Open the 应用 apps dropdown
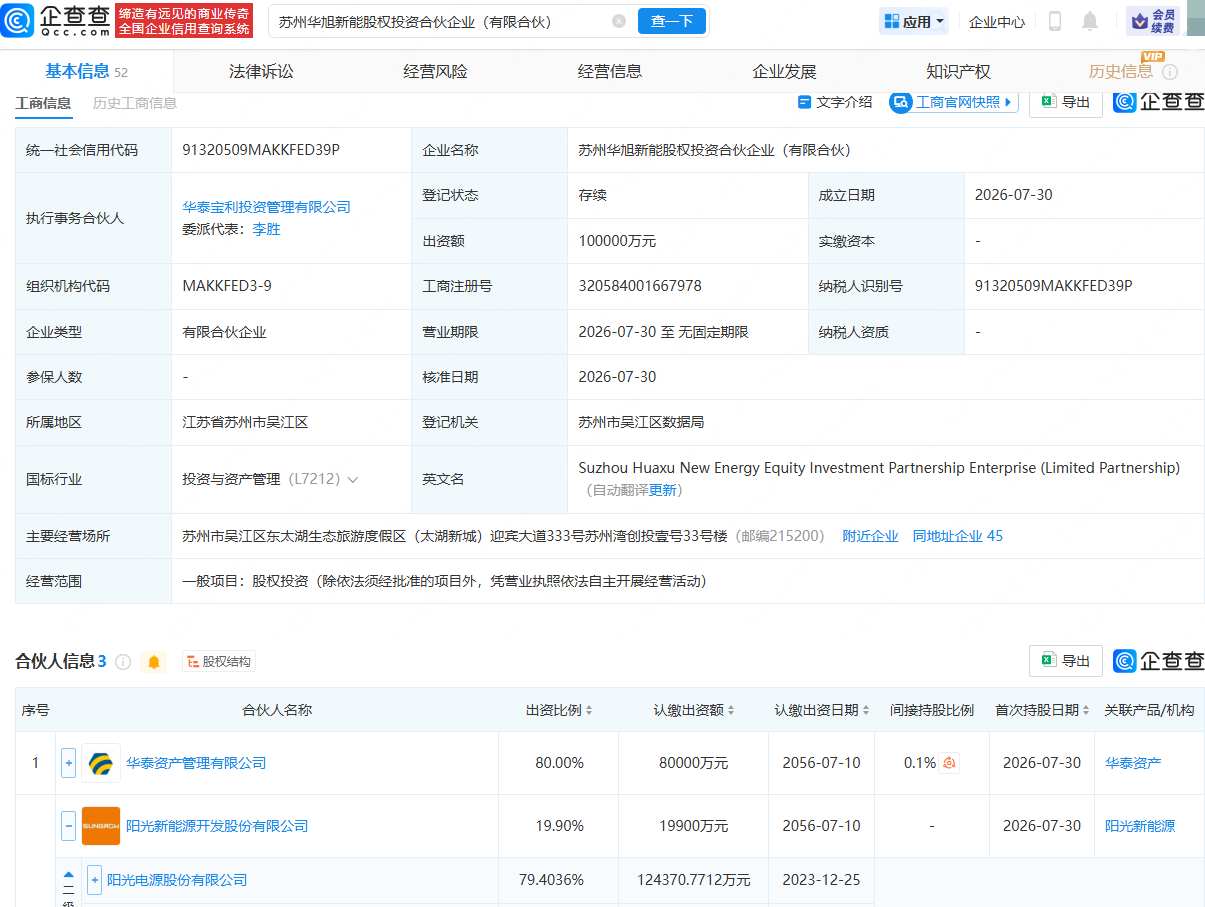The image size is (1205, 907). coord(915,21)
